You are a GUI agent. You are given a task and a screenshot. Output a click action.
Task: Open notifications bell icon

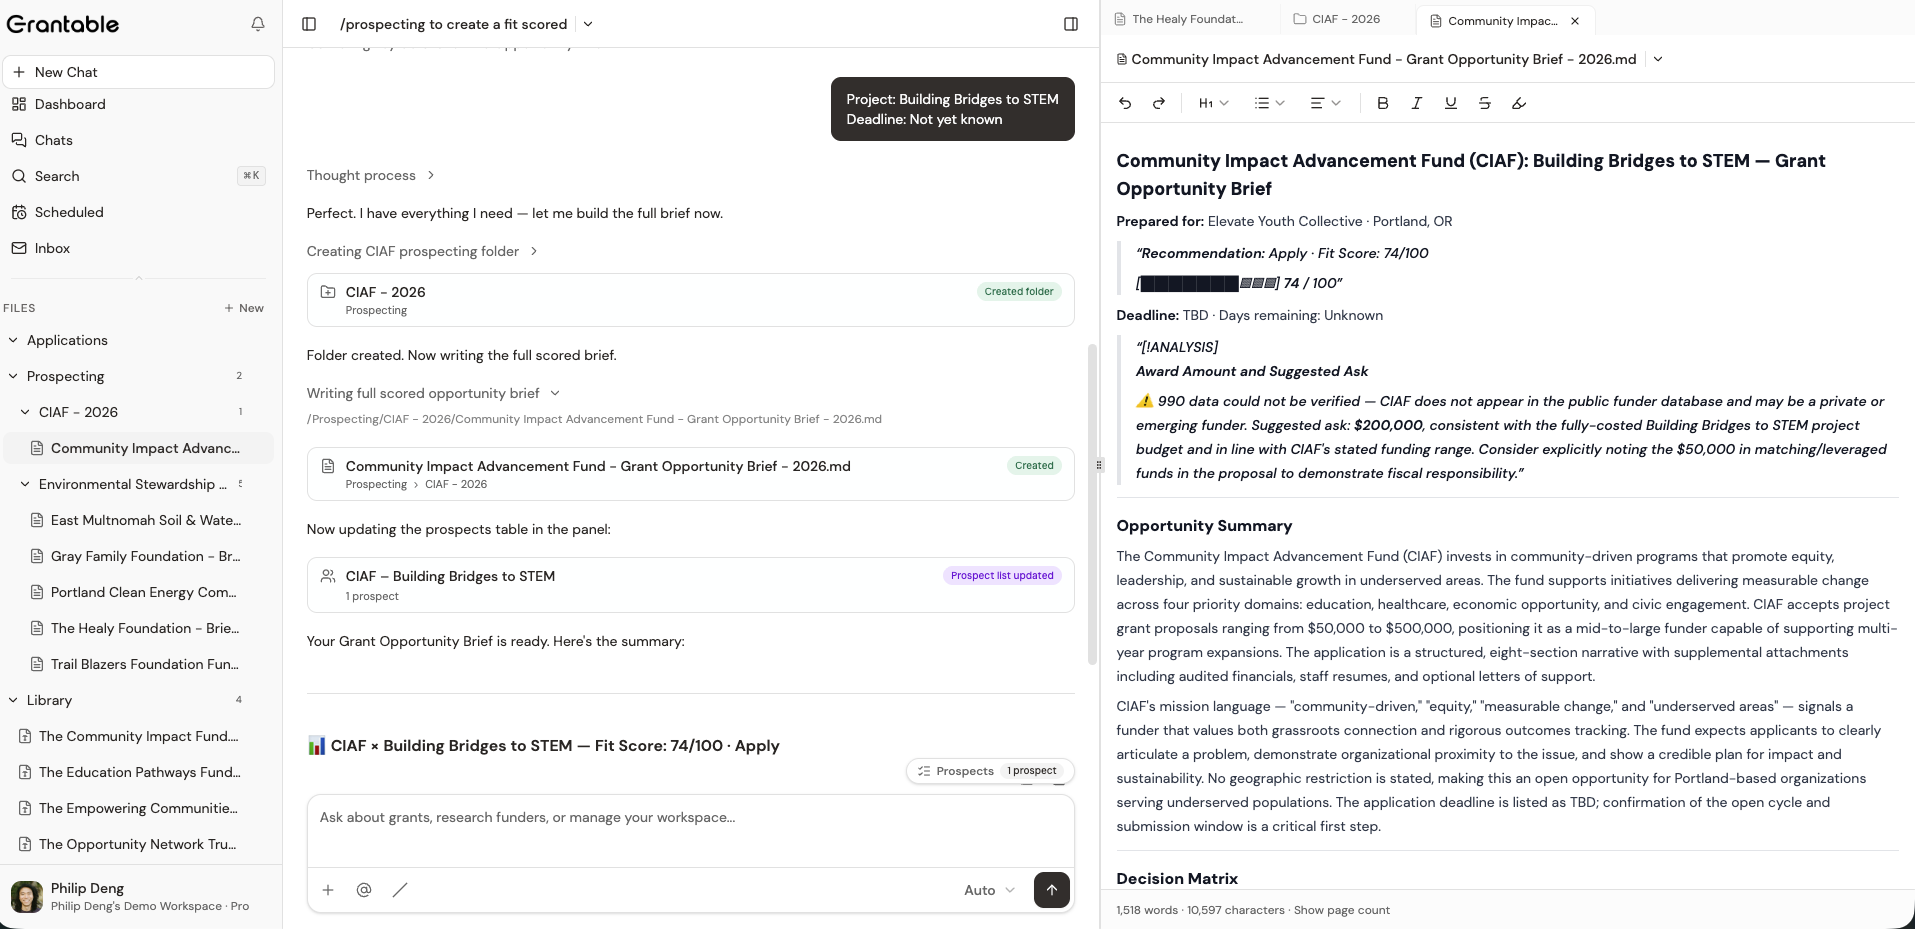[x=258, y=24]
